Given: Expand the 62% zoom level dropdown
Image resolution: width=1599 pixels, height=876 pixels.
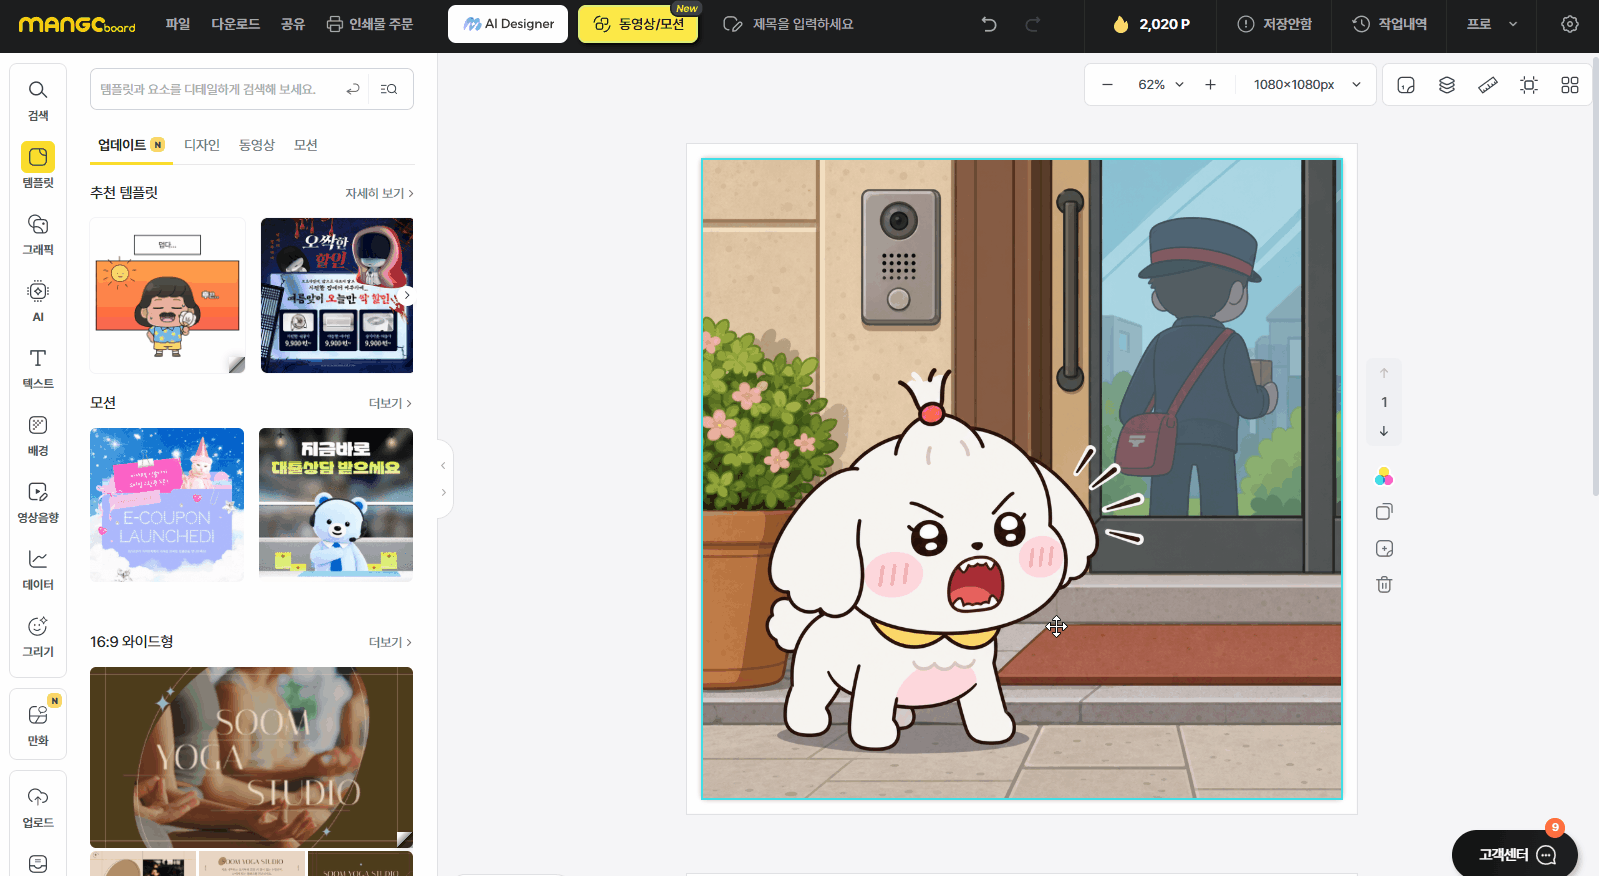Looking at the screenshot, I should click(1160, 85).
